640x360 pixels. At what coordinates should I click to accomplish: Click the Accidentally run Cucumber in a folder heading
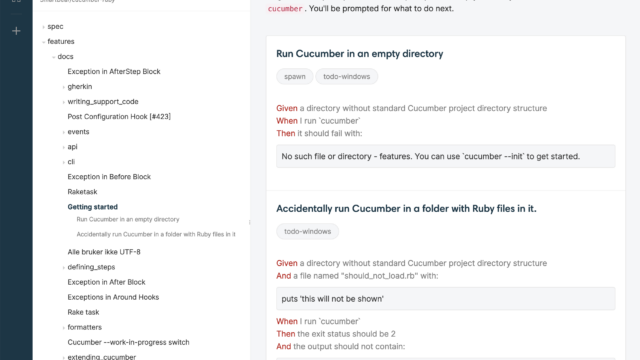coord(406,209)
